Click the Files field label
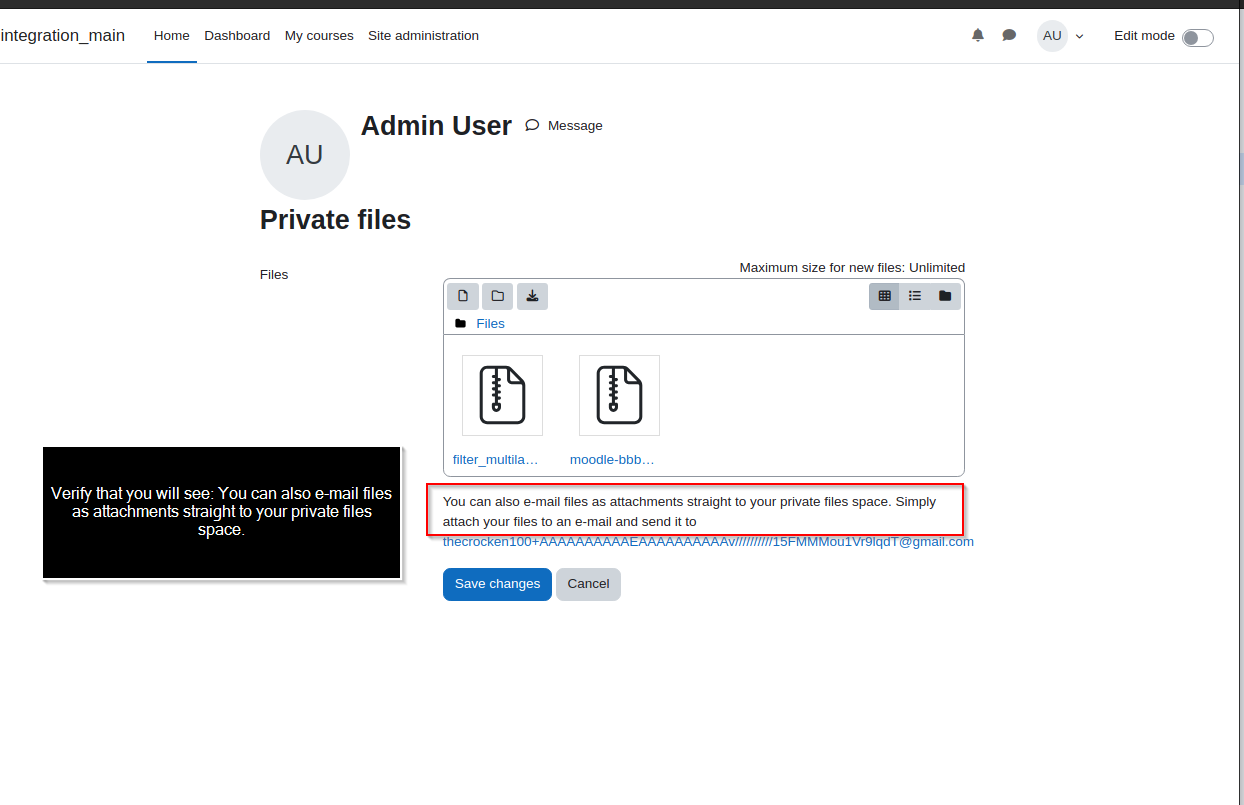The width and height of the screenshot is (1244, 805). click(274, 275)
